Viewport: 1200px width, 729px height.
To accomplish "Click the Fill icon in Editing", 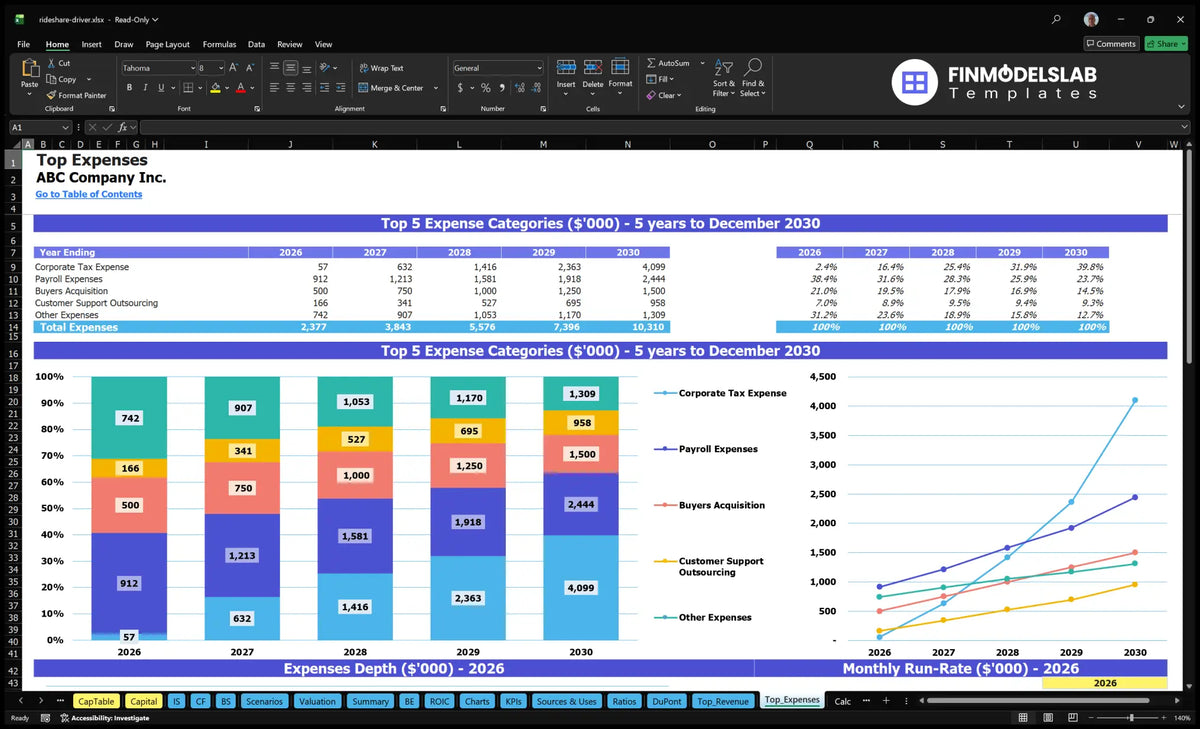I will pos(651,79).
